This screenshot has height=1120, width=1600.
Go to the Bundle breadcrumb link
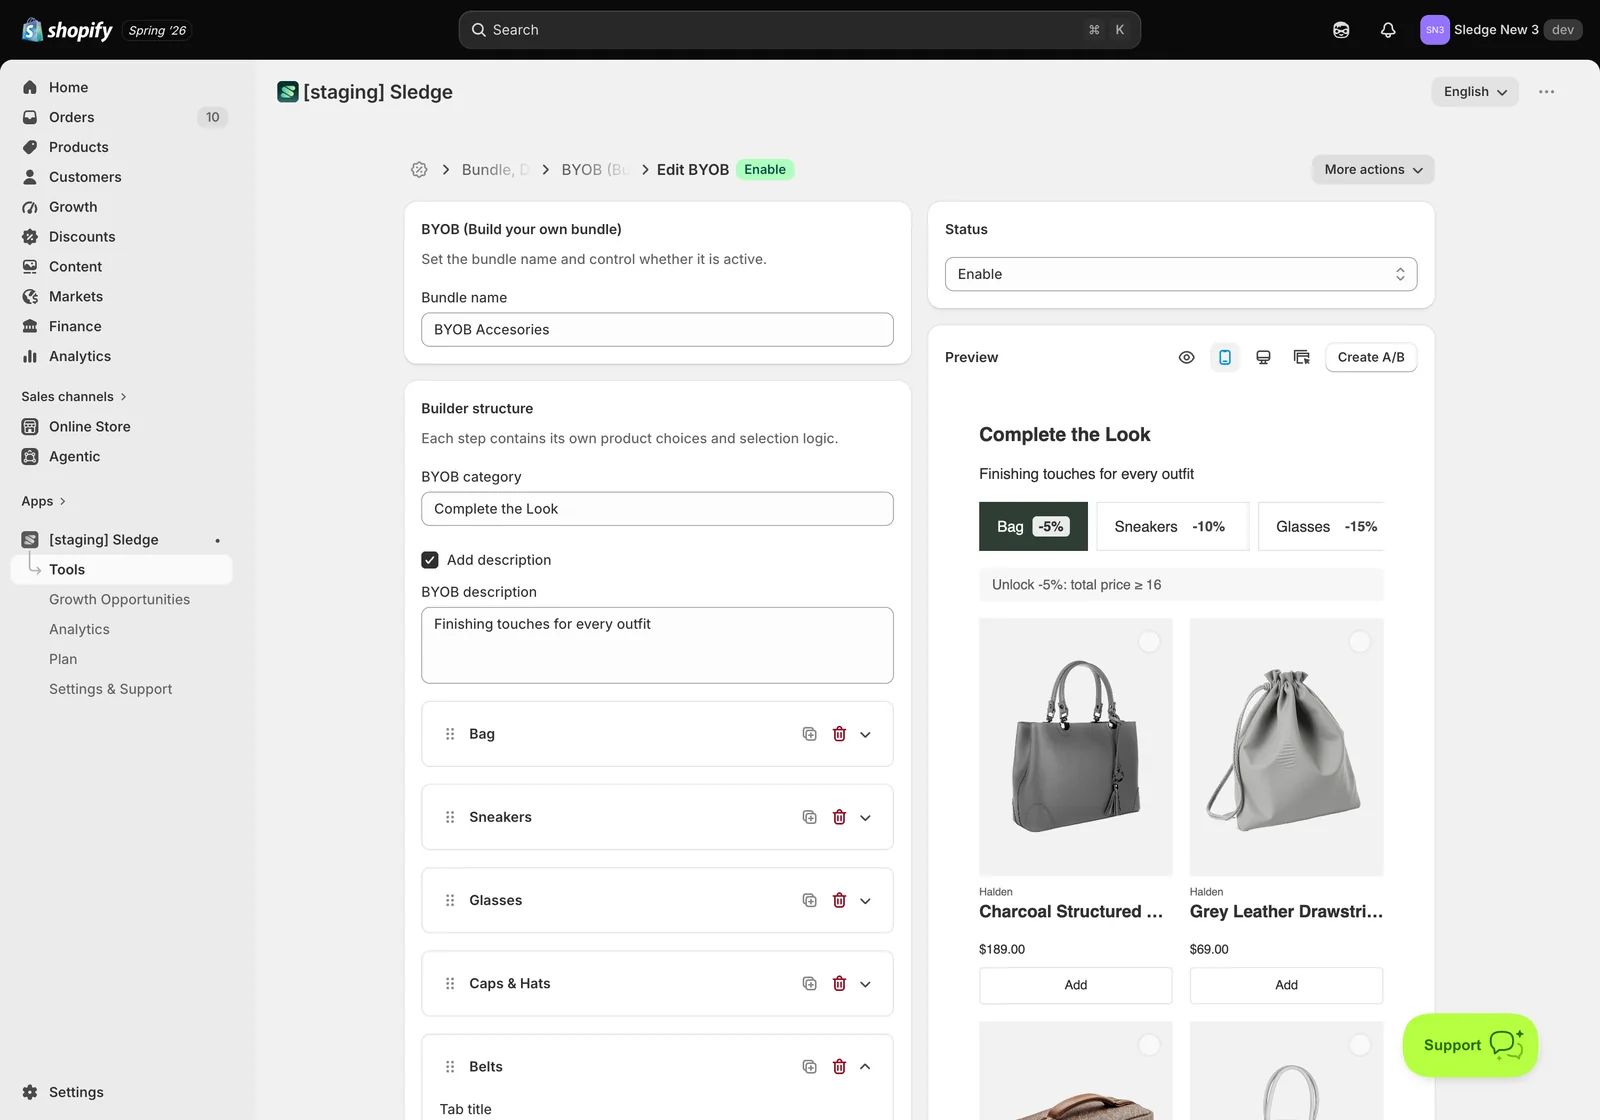pos(495,170)
